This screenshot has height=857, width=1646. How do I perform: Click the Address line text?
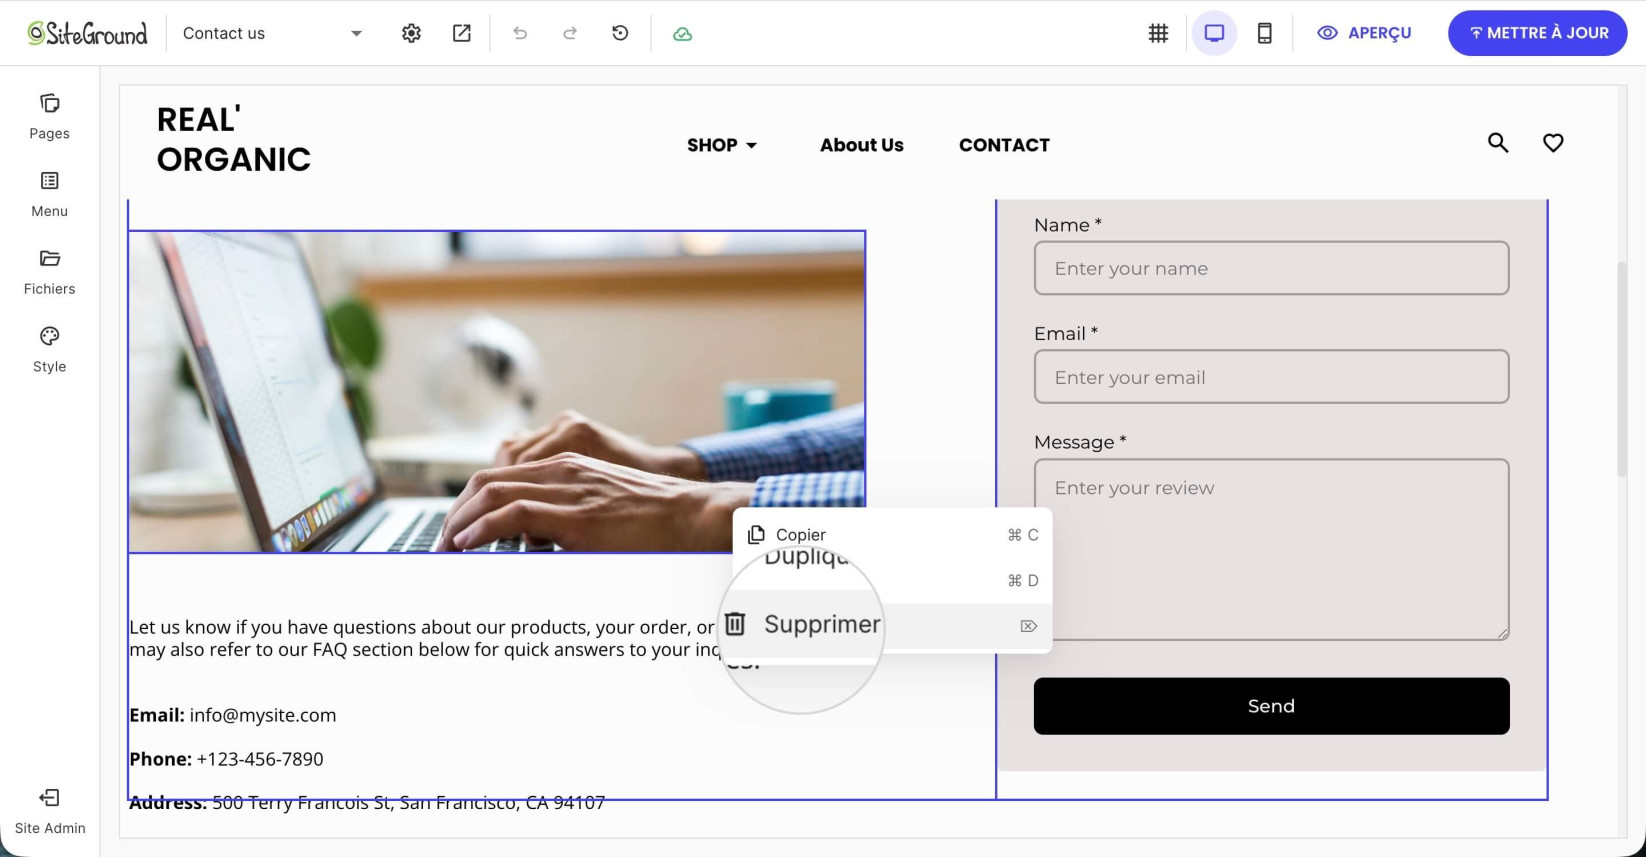(367, 803)
